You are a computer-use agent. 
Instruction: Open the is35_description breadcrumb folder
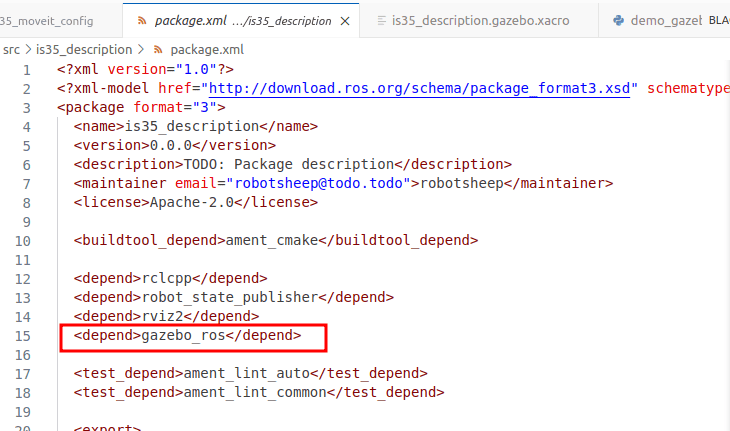pyautogui.click(x=84, y=49)
